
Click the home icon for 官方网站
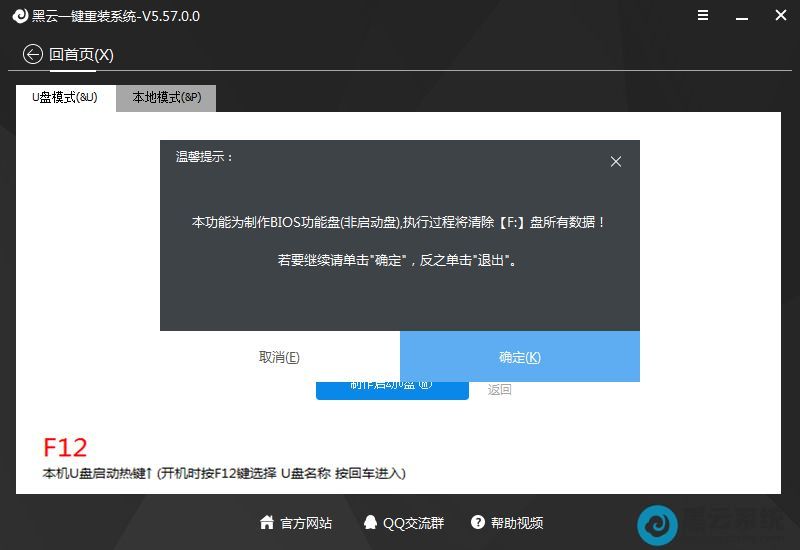tap(267, 522)
